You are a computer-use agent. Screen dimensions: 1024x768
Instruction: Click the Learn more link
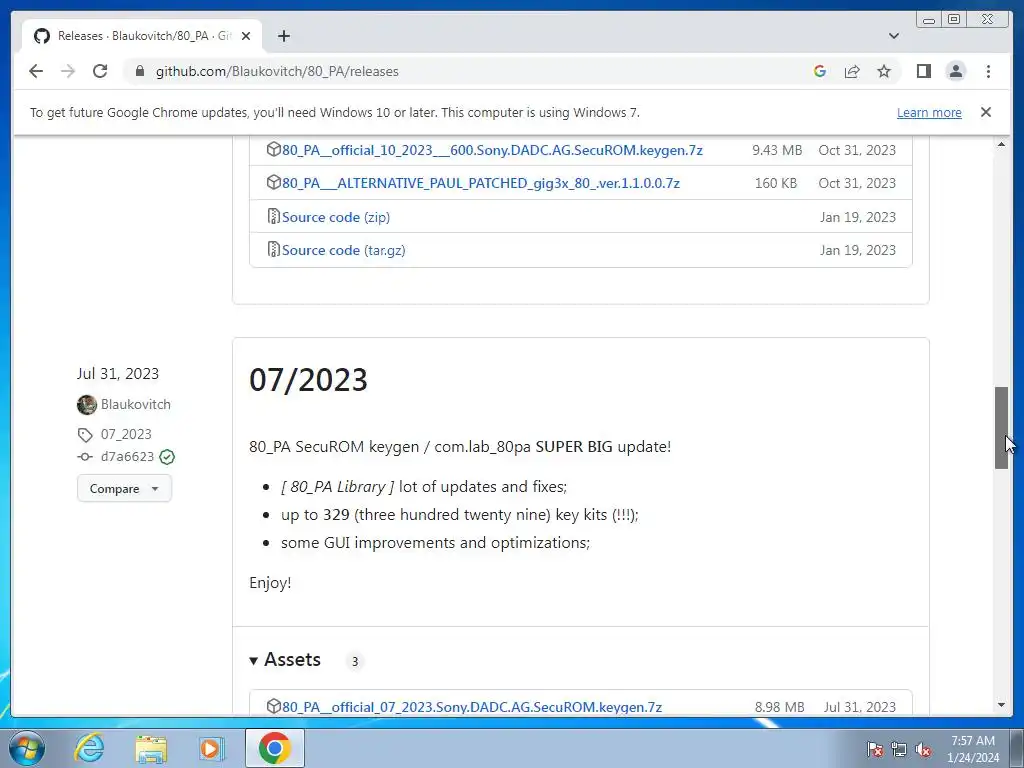click(929, 112)
